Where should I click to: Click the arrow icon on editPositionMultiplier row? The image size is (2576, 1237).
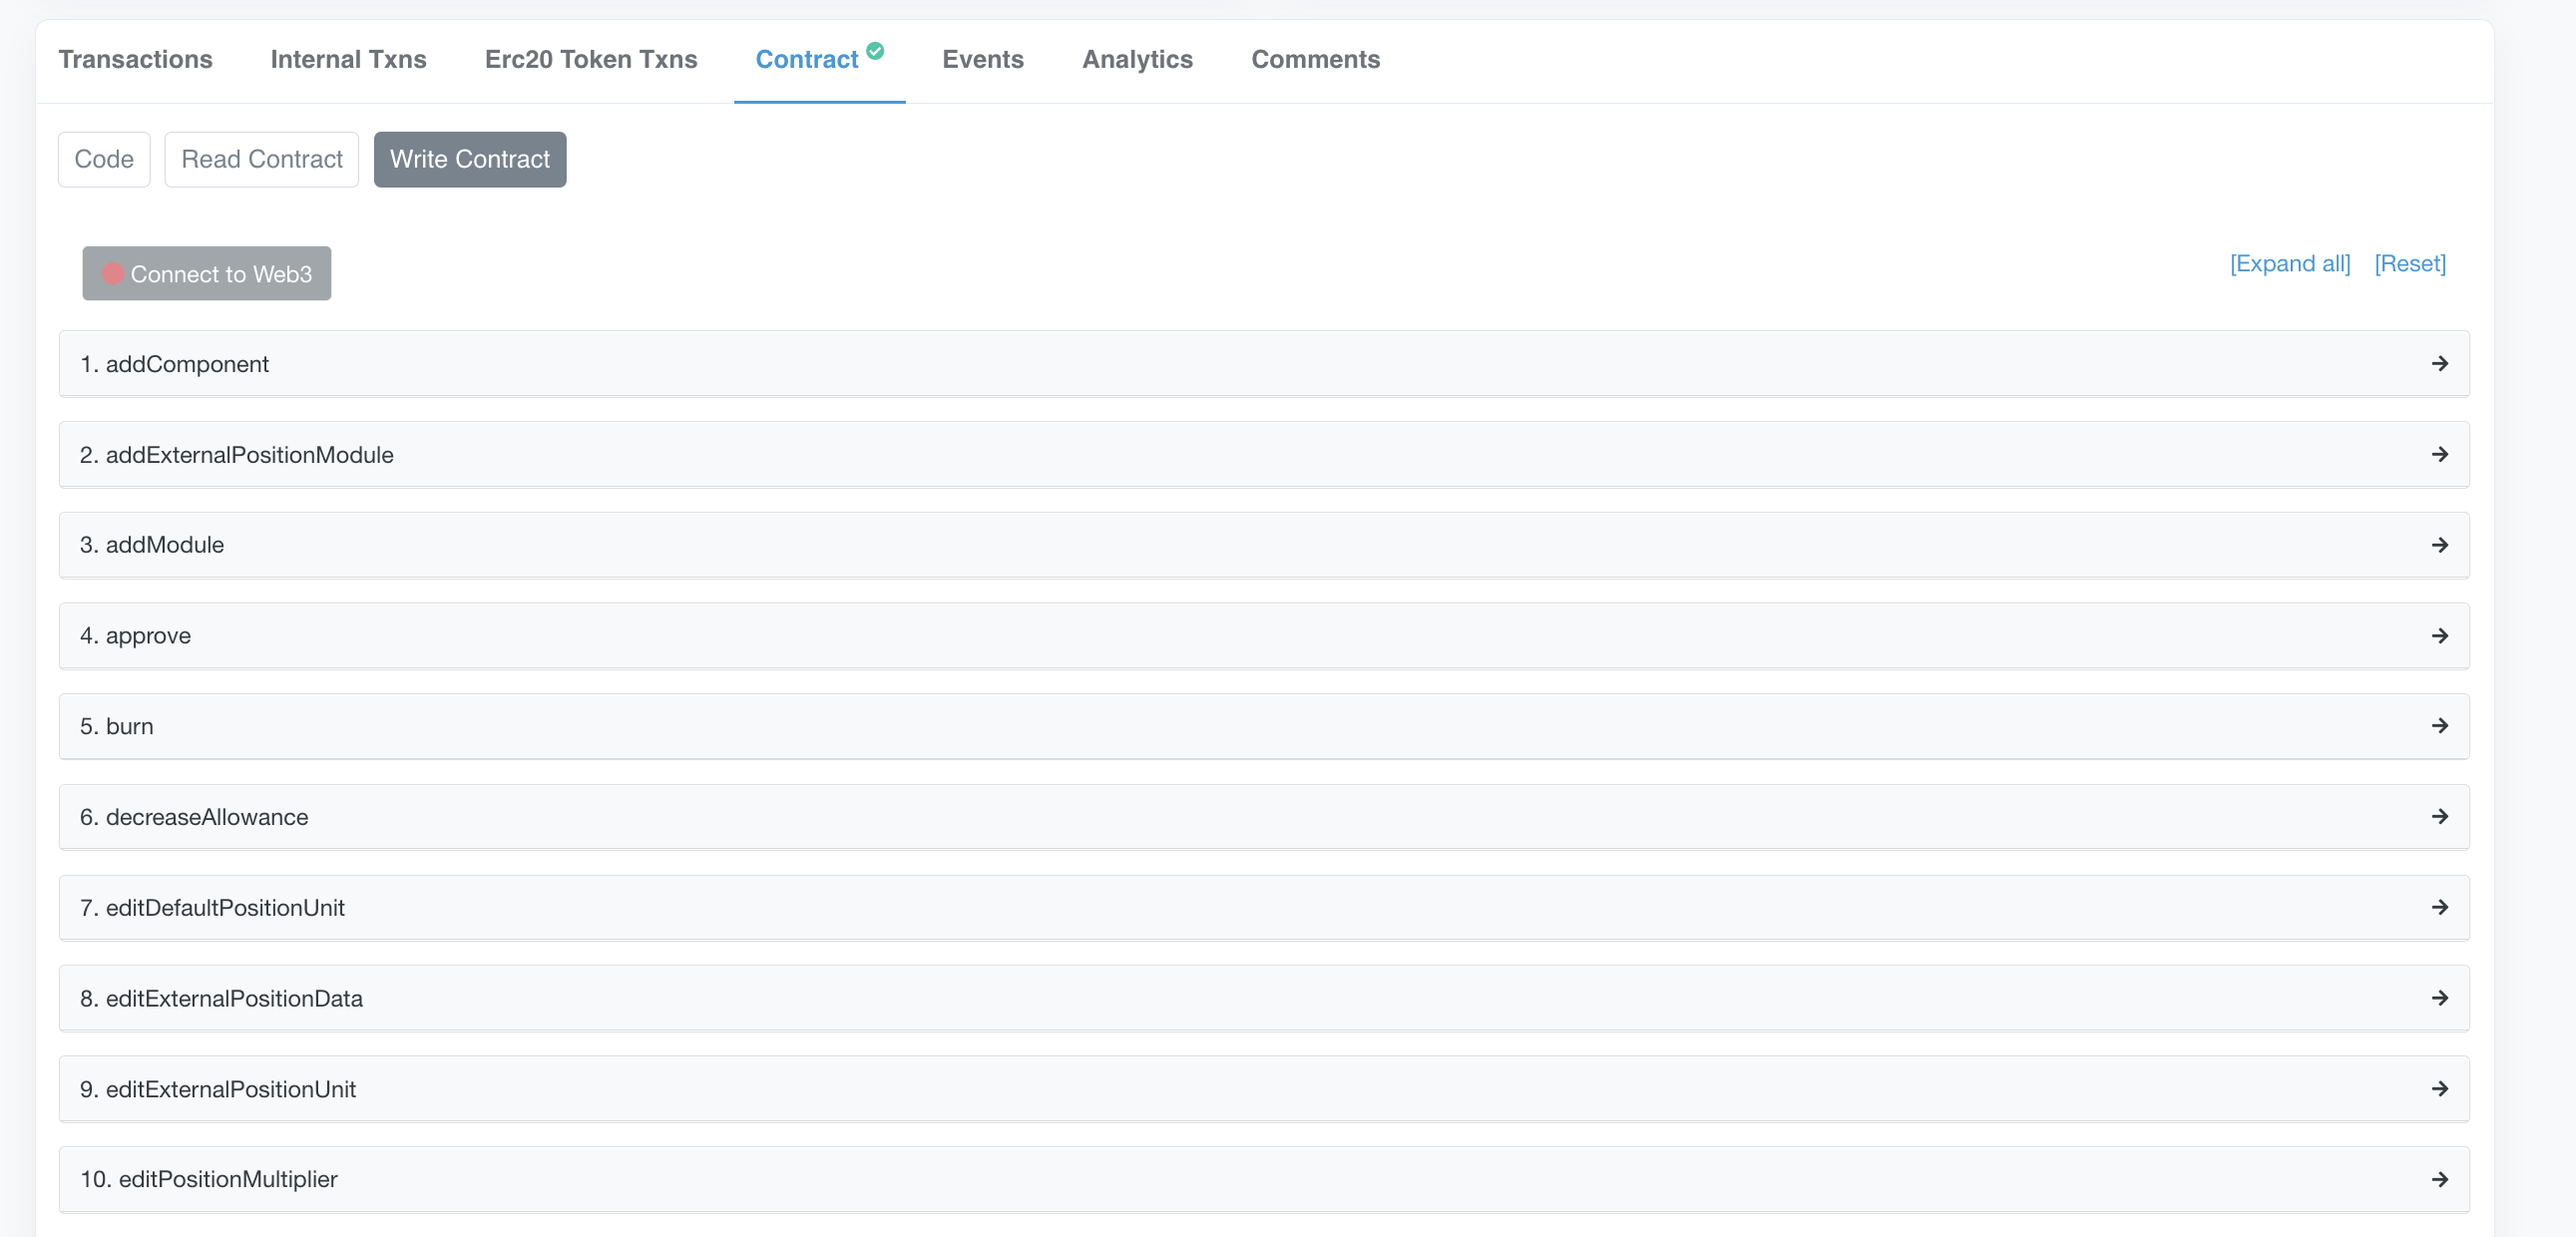(2440, 1180)
